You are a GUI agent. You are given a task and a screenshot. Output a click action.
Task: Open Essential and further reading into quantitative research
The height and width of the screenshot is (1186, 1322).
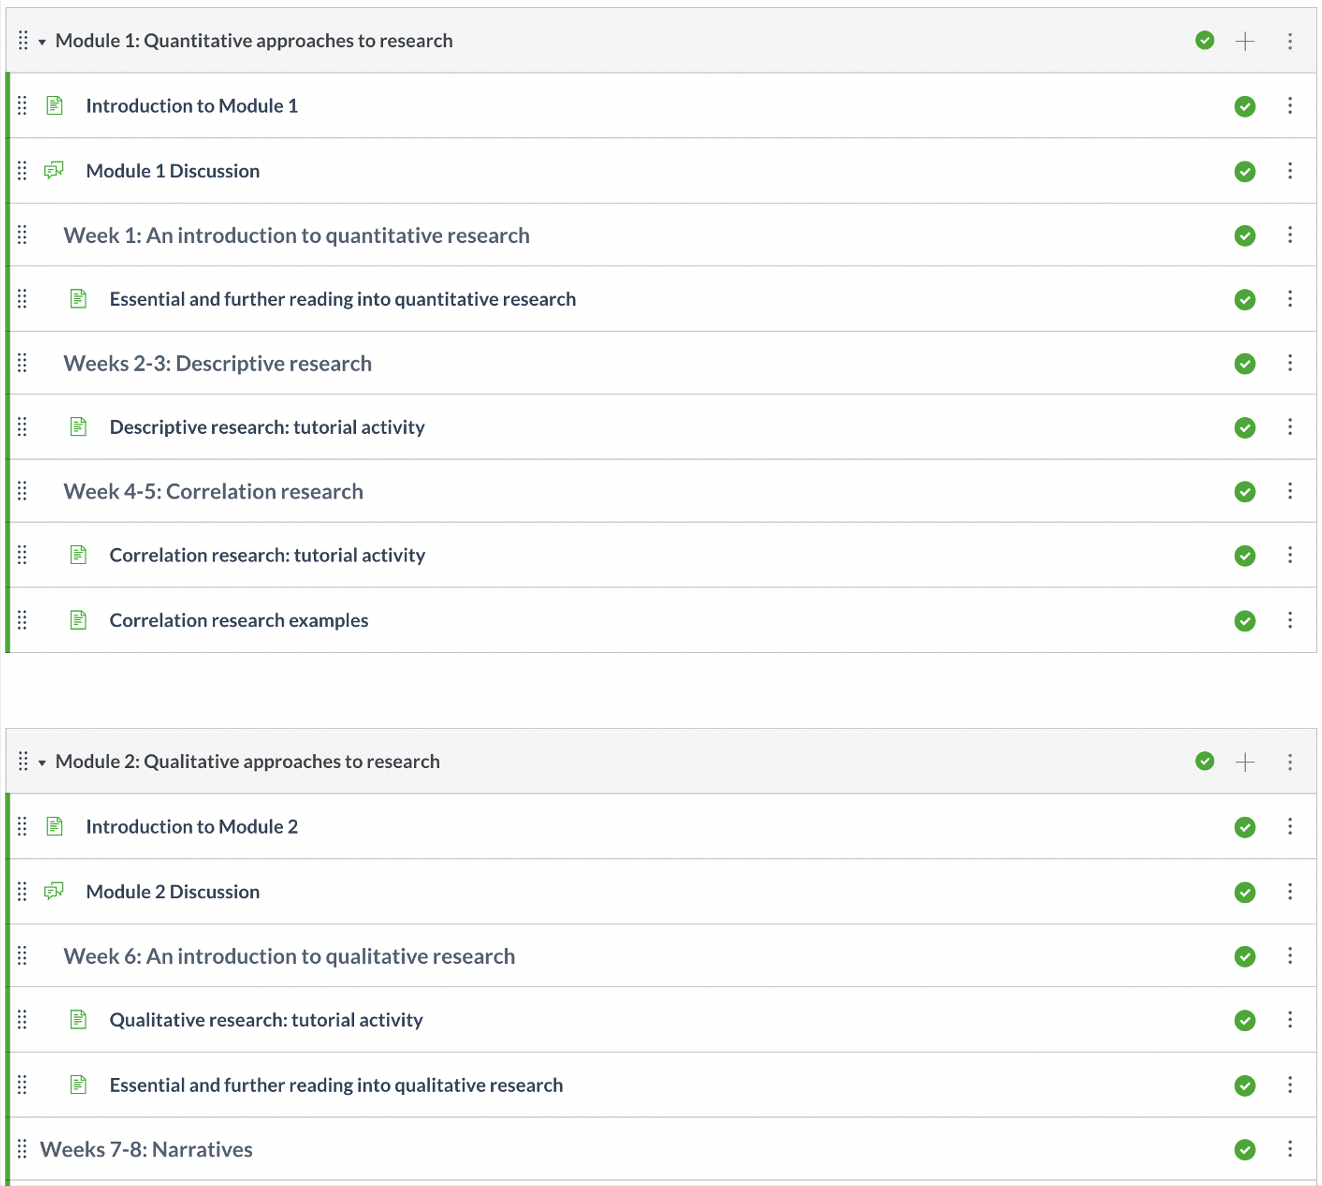point(343,299)
